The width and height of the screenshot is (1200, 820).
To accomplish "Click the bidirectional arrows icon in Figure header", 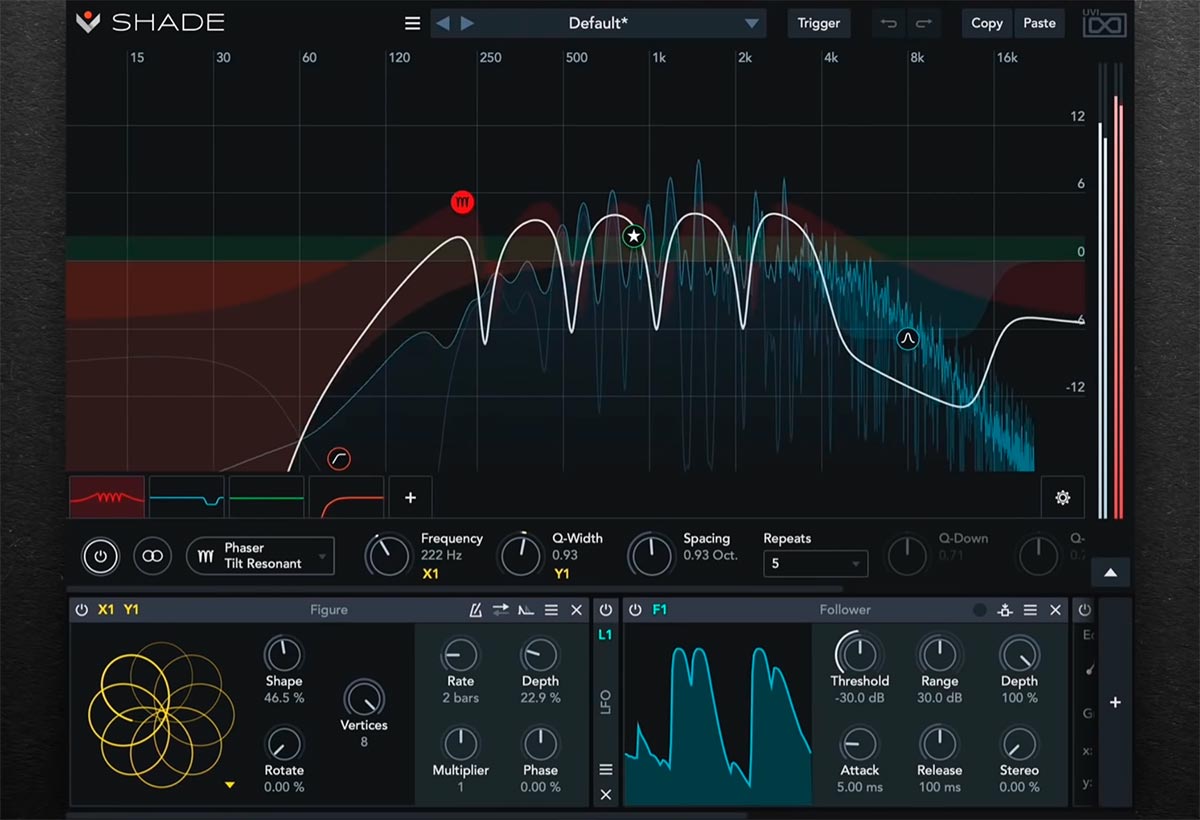I will tap(501, 610).
